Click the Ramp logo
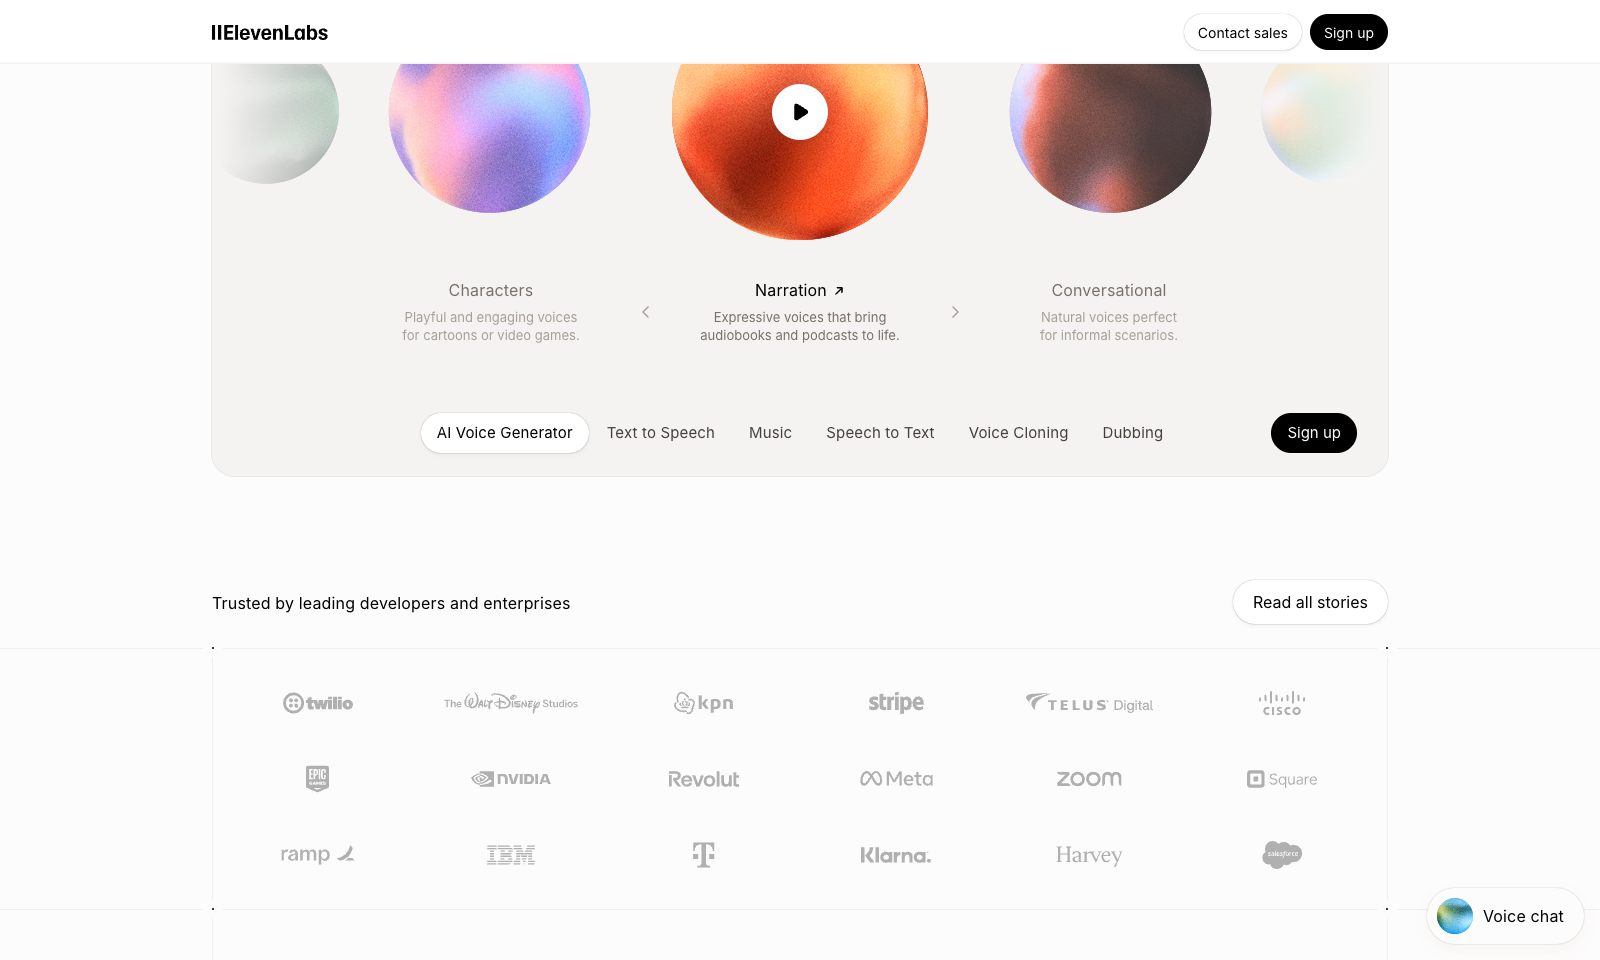The height and width of the screenshot is (960, 1600). [318, 854]
